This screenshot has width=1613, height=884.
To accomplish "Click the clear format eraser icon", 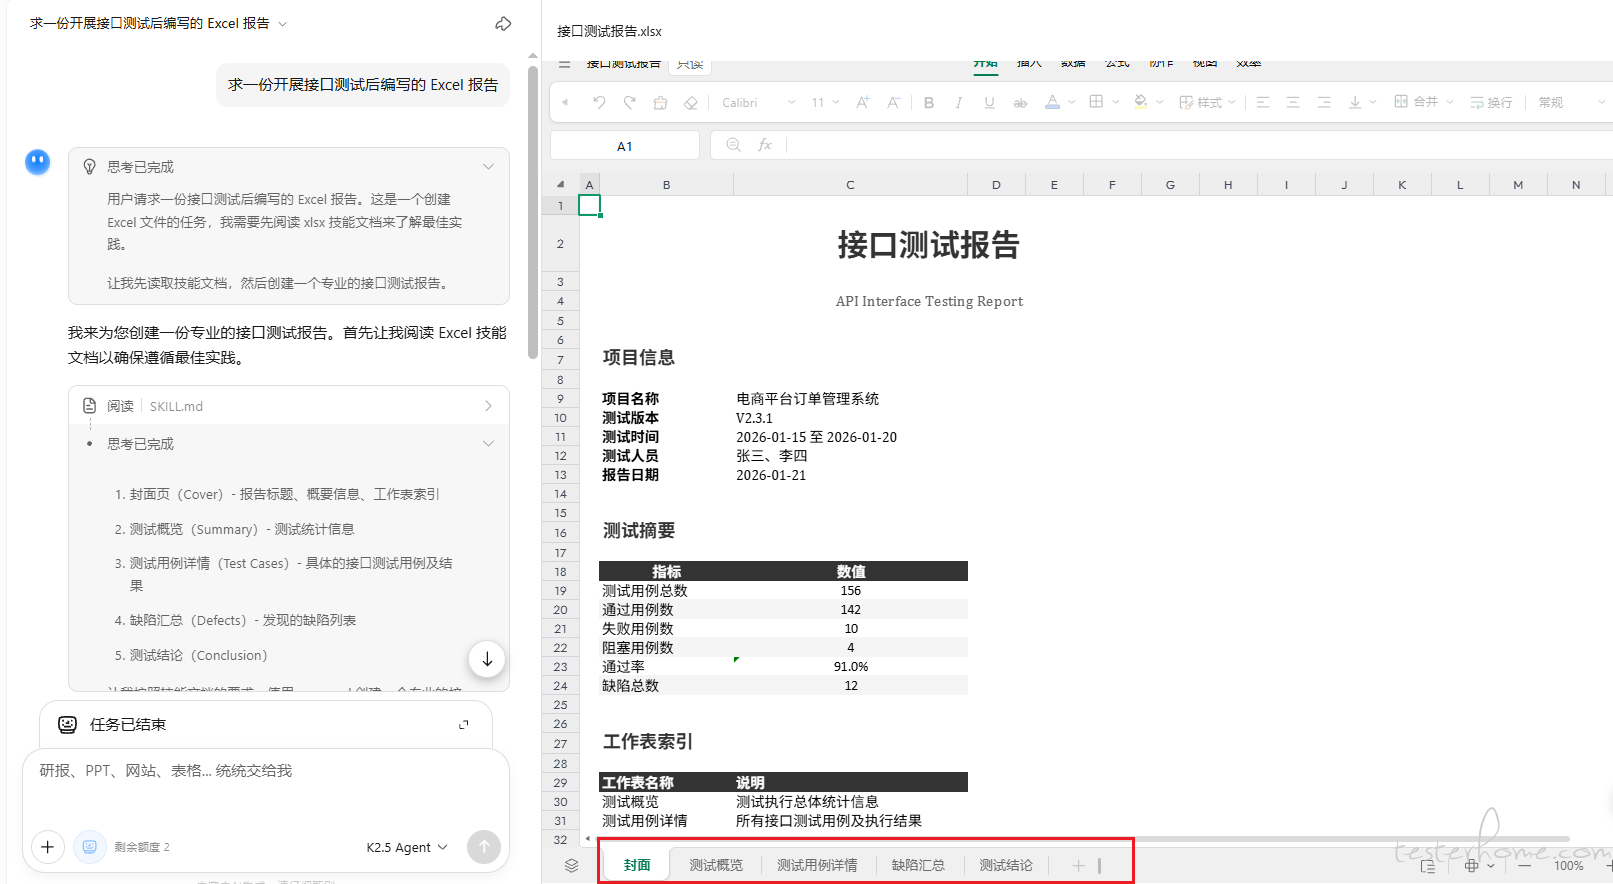I will (x=690, y=102).
